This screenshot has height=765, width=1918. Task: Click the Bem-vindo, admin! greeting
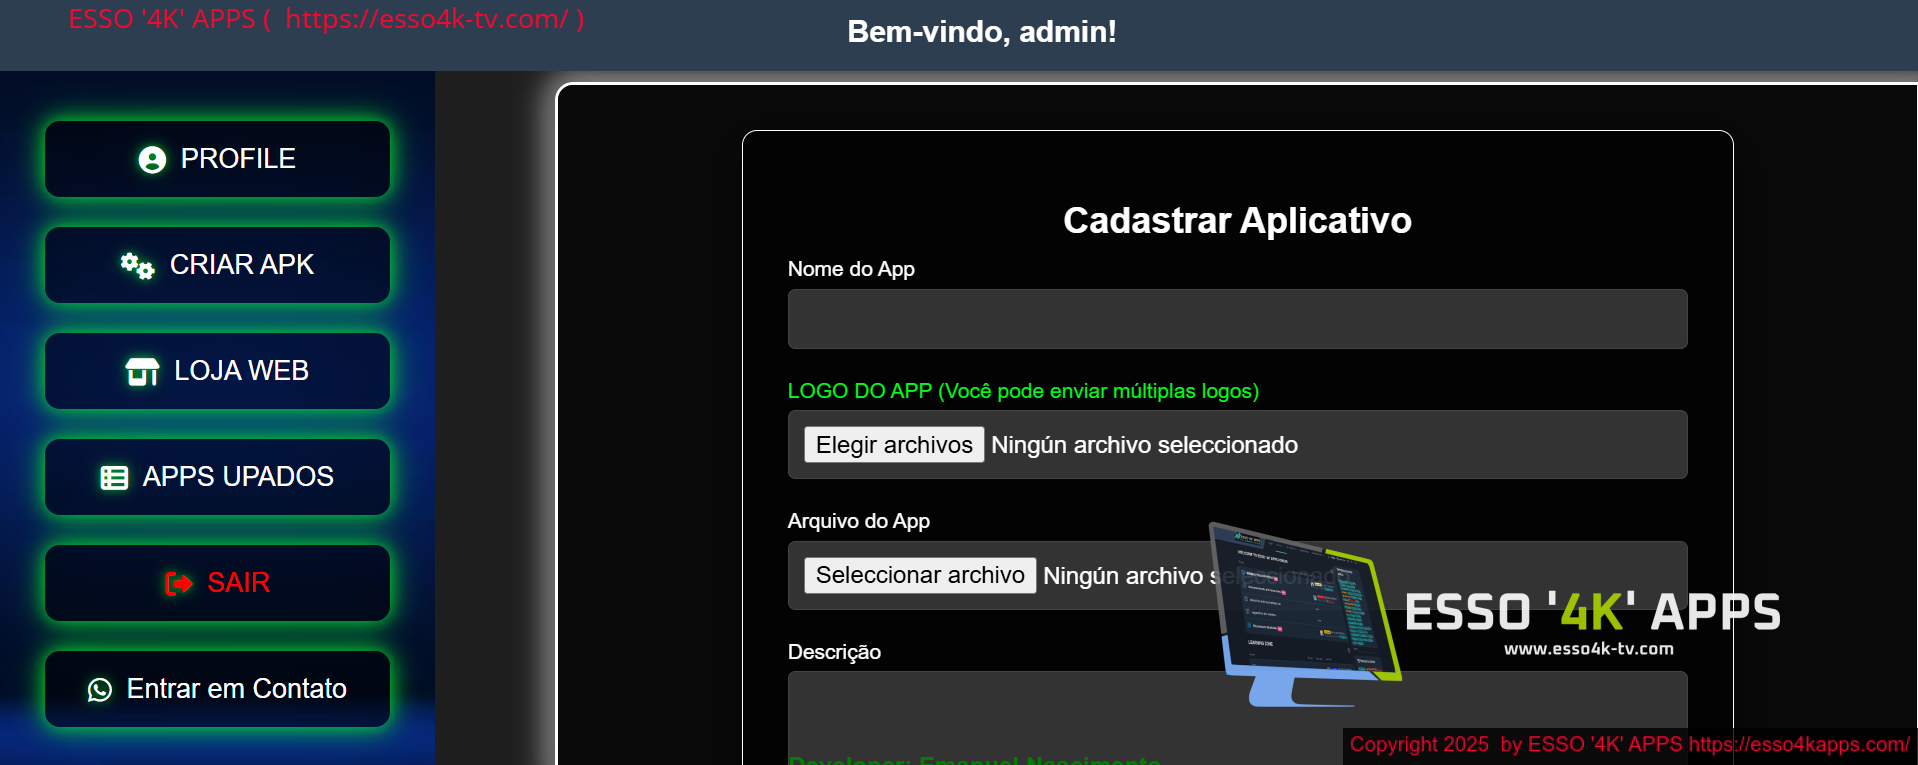(982, 32)
